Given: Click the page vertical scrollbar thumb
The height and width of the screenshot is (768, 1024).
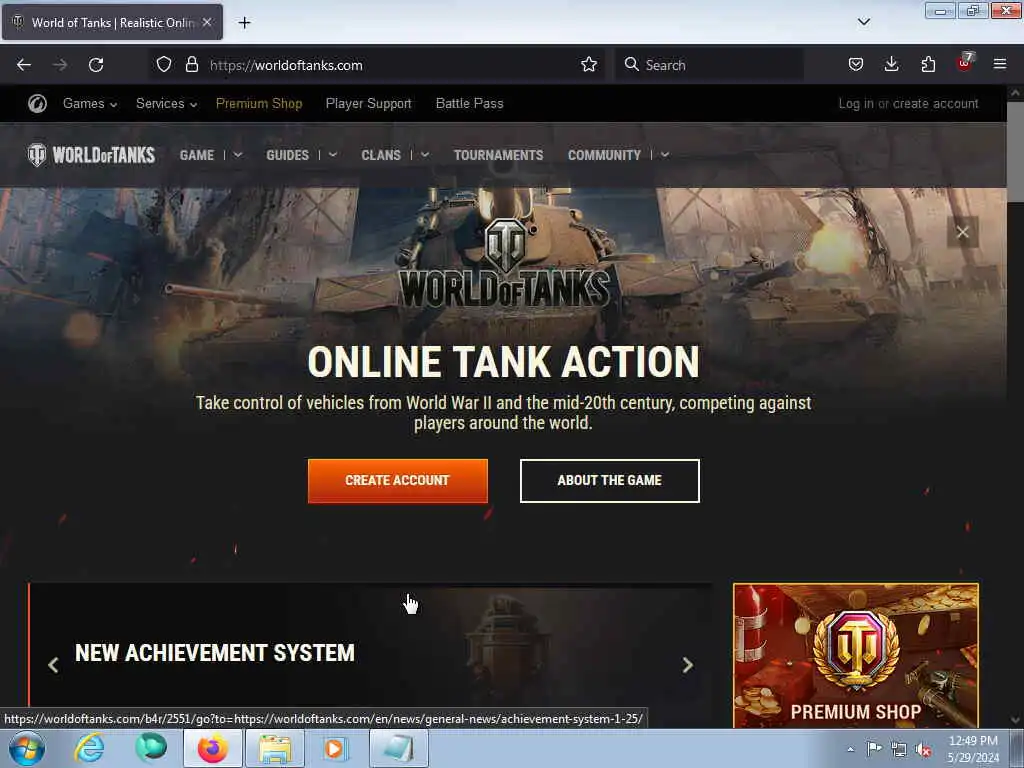Looking at the screenshot, I should click(x=1015, y=150).
